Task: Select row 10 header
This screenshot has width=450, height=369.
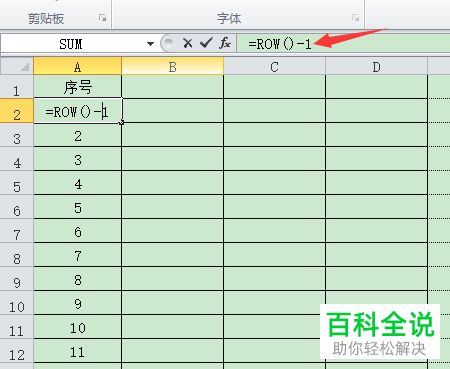Action: point(17,303)
